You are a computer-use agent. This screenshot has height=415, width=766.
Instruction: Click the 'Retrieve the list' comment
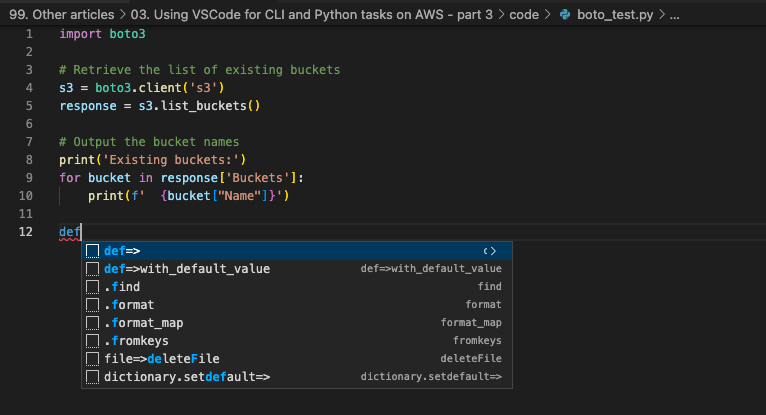coord(199,70)
